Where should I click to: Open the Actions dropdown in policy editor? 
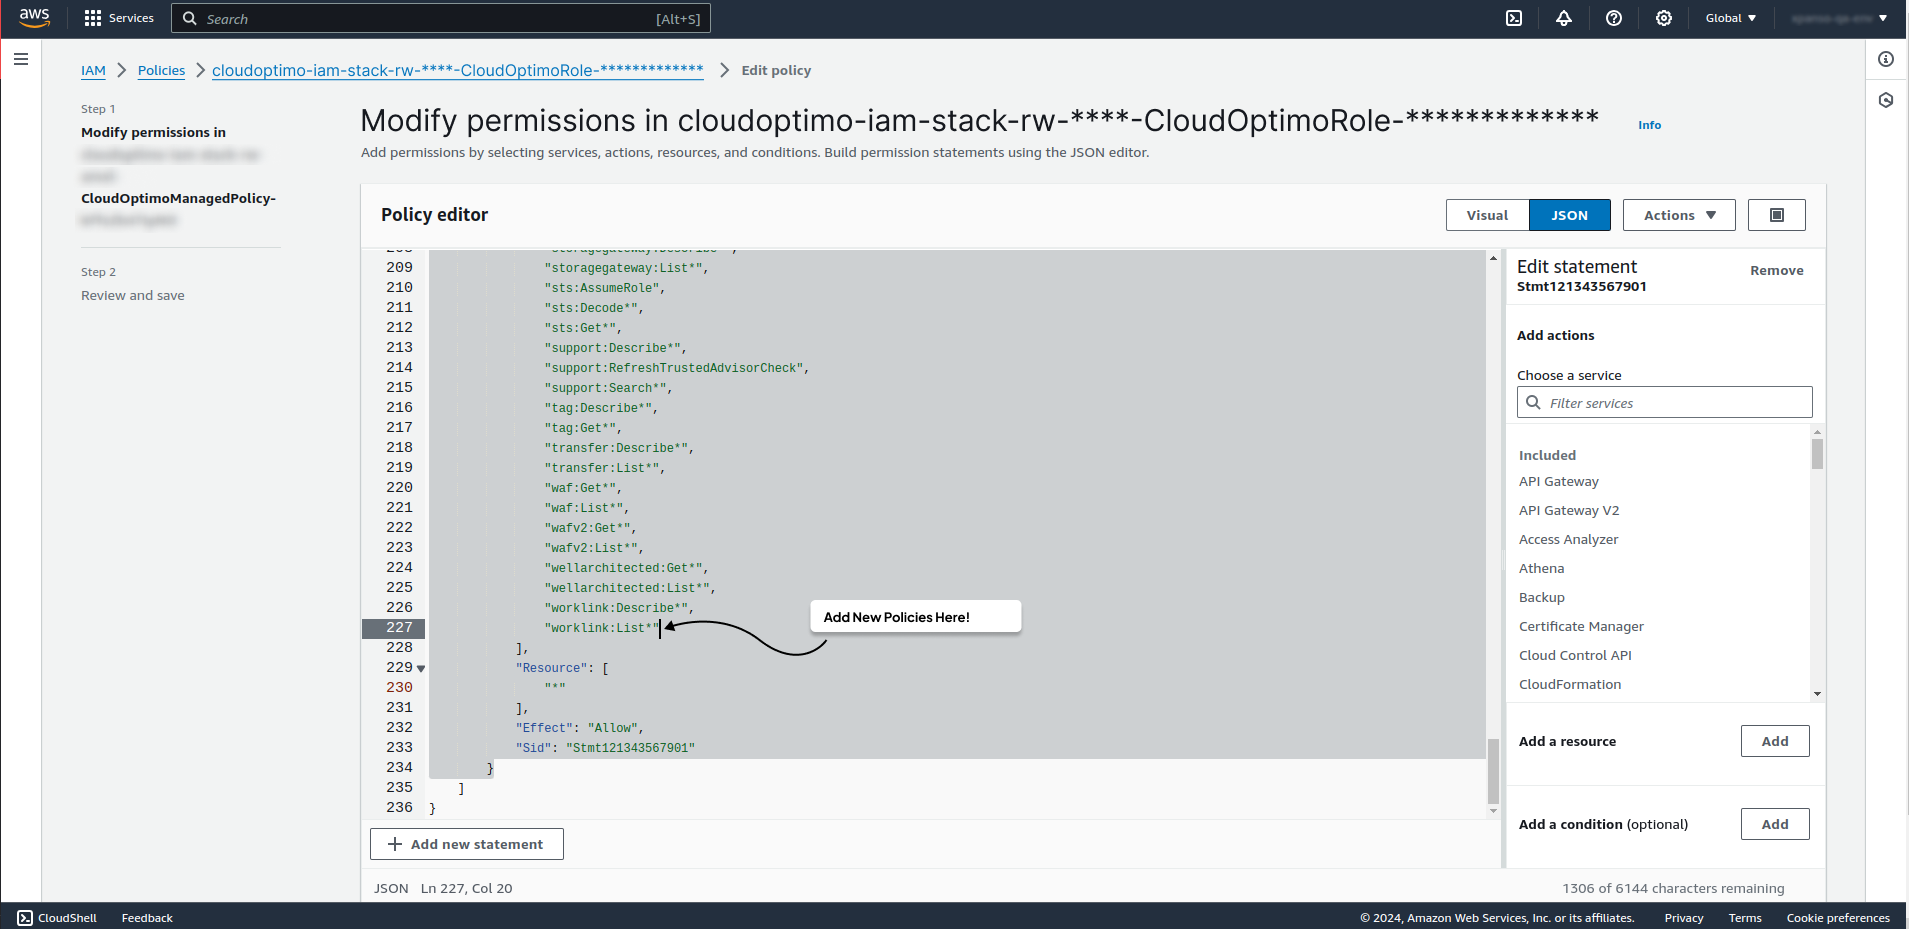tap(1679, 215)
